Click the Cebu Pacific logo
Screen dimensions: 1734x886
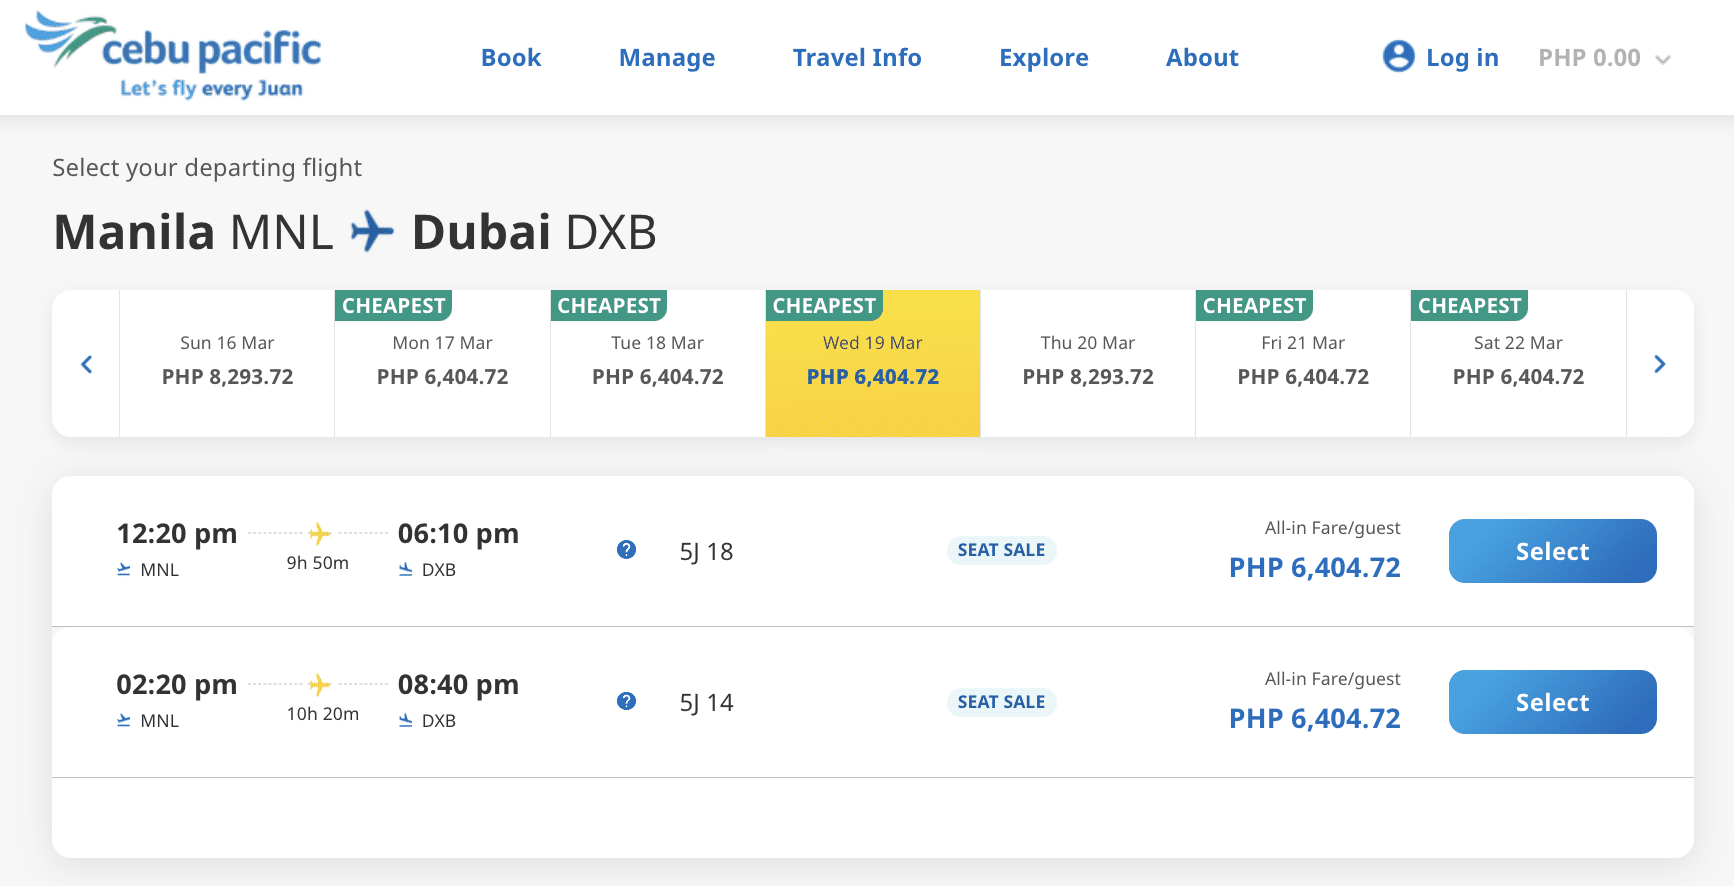pyautogui.click(x=174, y=56)
